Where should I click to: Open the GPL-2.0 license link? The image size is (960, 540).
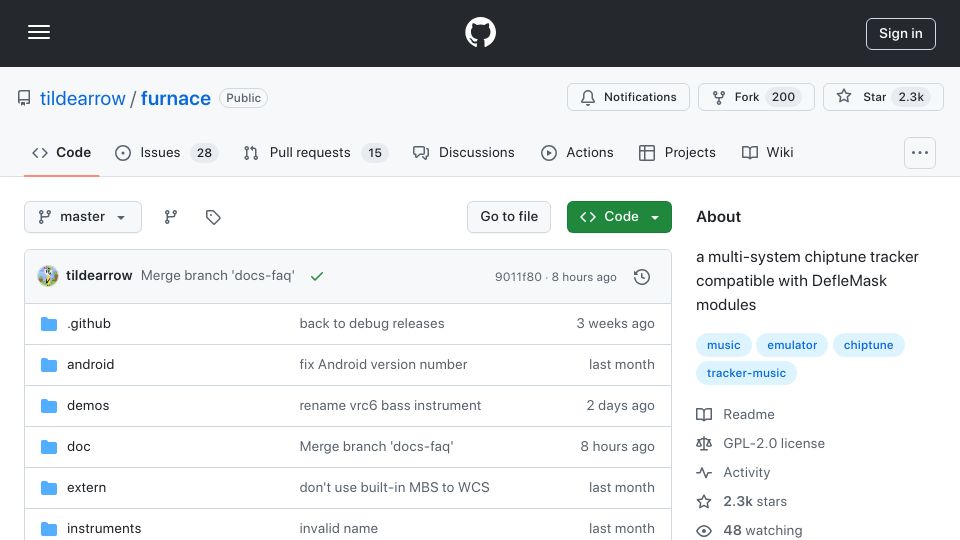[760, 443]
